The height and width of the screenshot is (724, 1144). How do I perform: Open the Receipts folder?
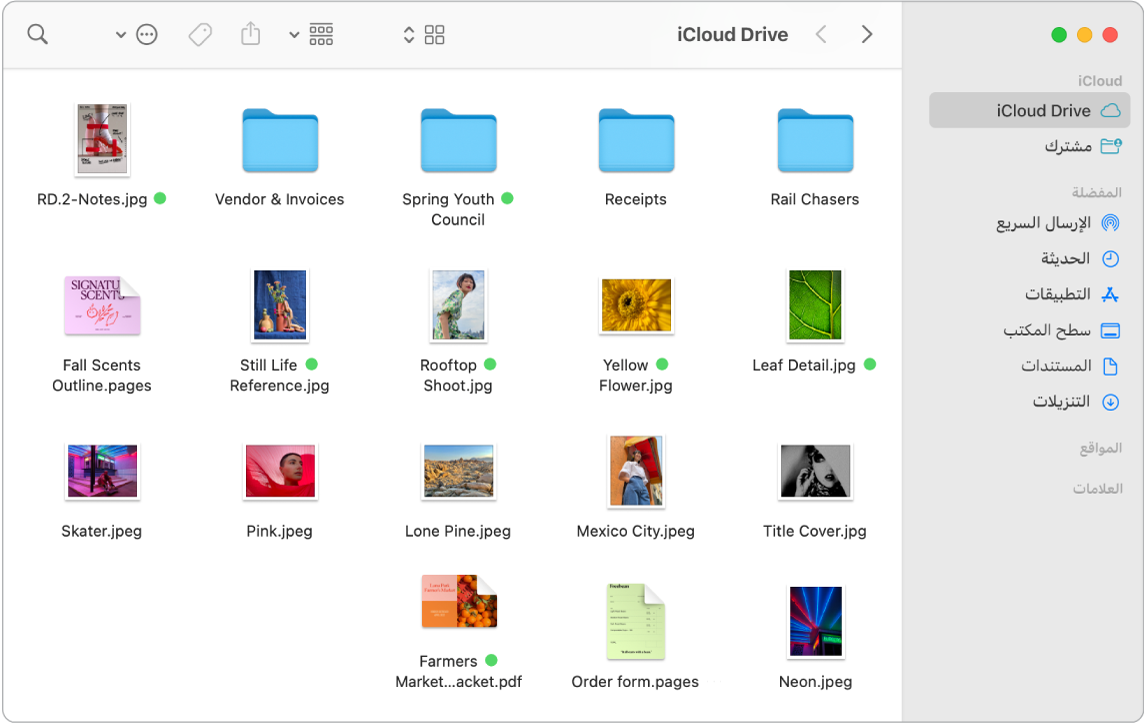[x=635, y=140]
